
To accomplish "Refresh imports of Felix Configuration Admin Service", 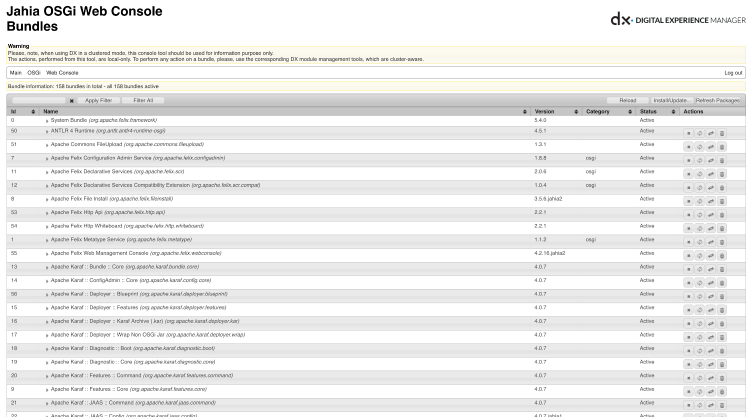I will coord(700,160).
